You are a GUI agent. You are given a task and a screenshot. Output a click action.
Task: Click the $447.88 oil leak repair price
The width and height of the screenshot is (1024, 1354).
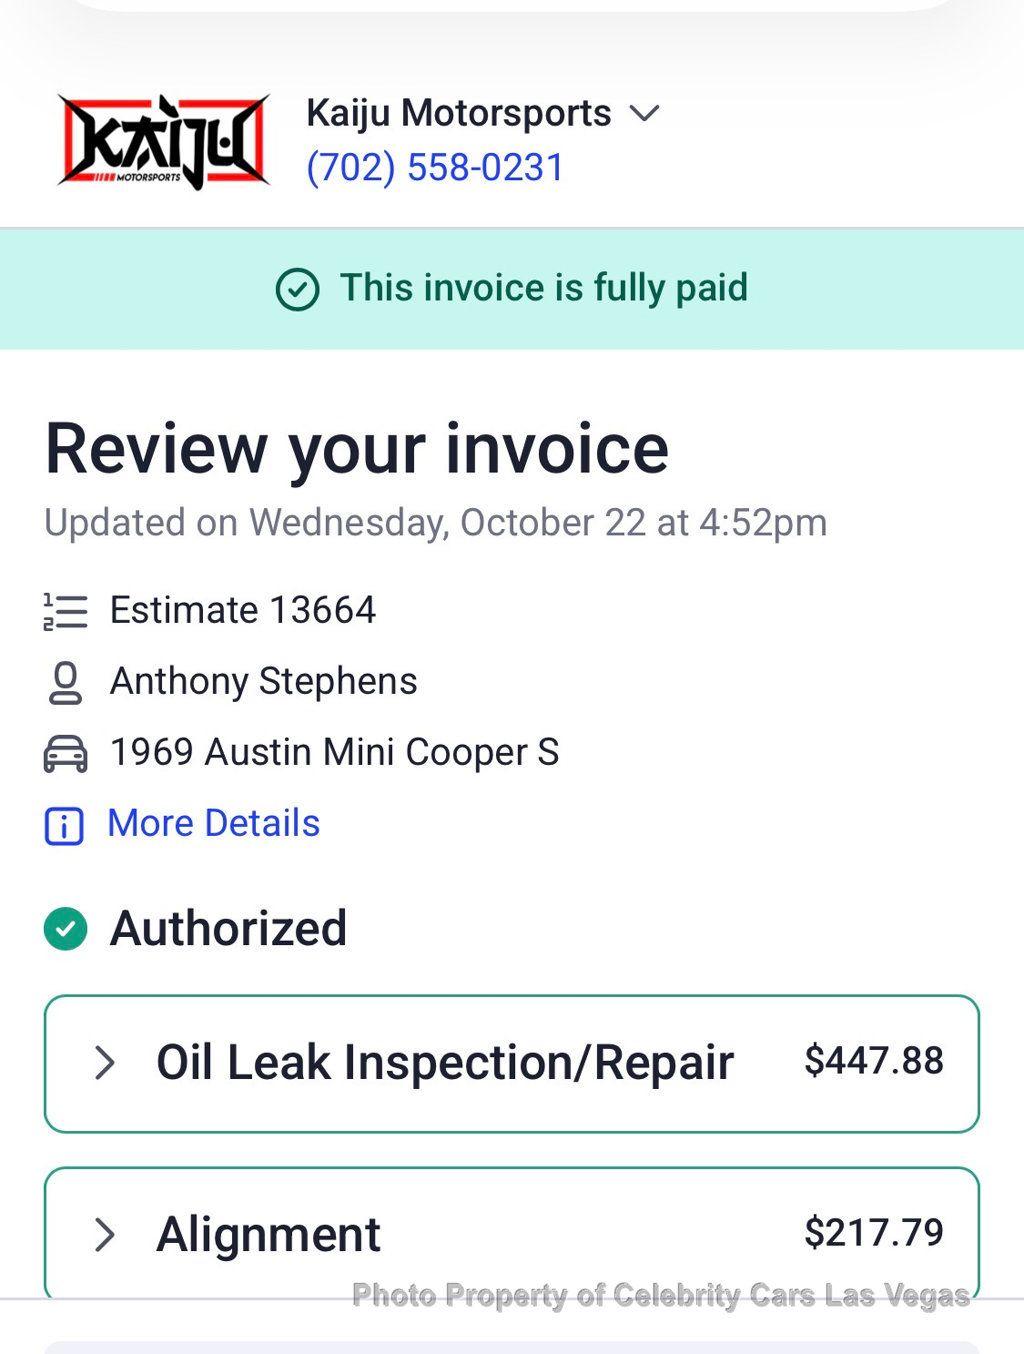pyautogui.click(x=873, y=1061)
